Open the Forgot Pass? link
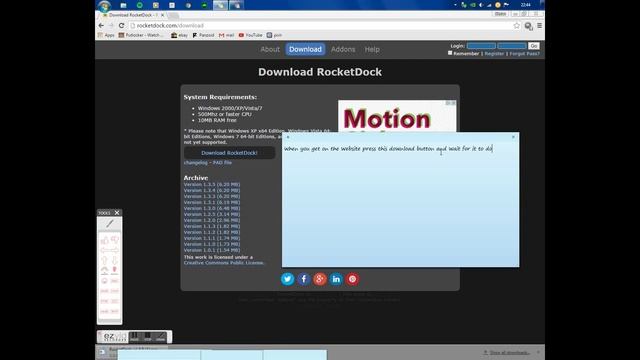 [524, 53]
